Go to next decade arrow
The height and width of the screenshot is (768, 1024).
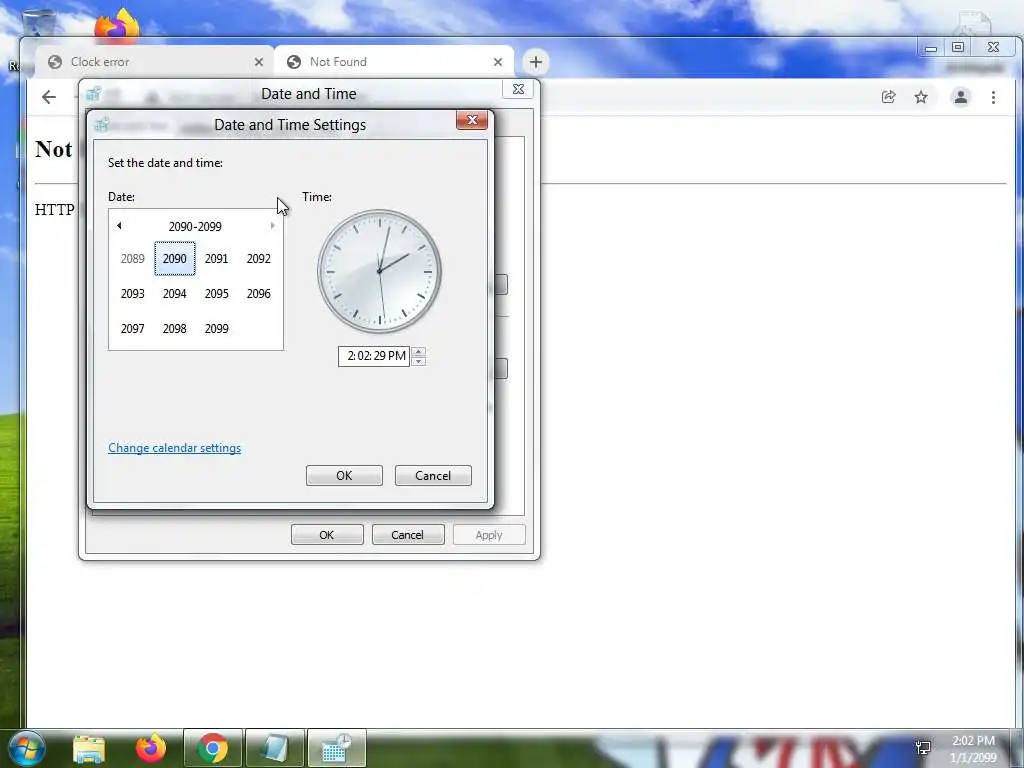(272, 226)
